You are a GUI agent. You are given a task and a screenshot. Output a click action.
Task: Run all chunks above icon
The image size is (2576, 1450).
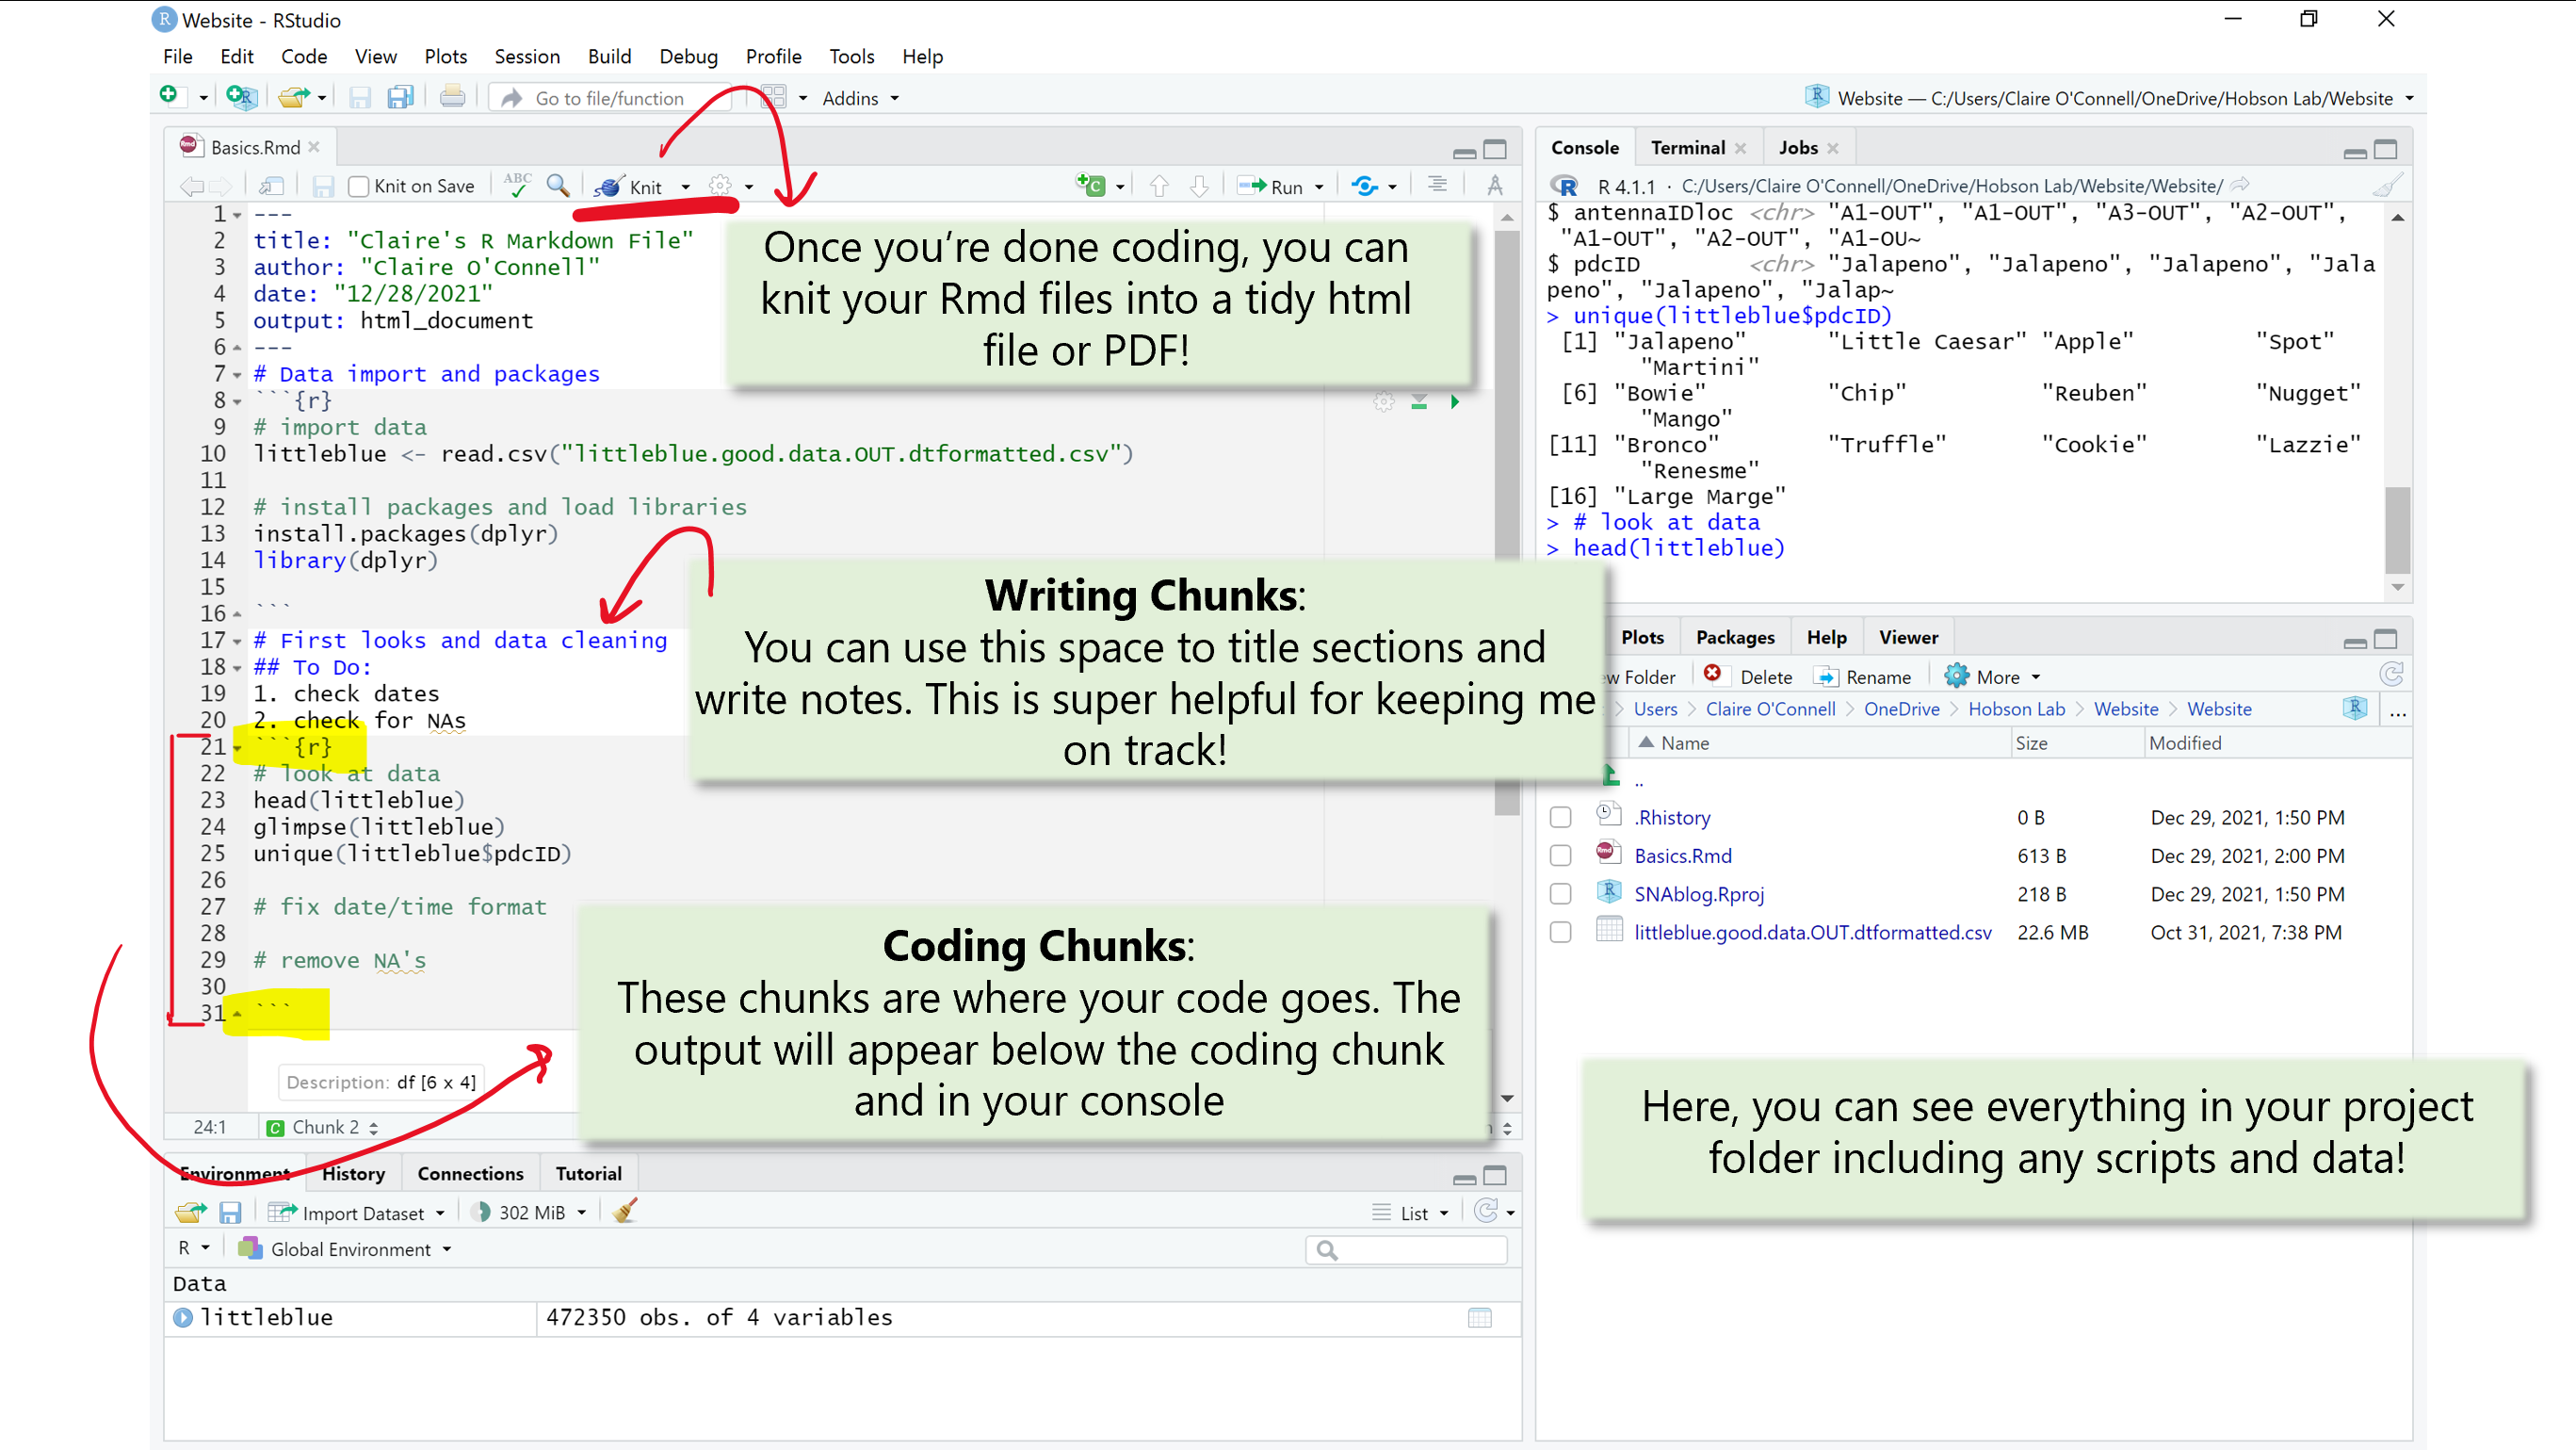coord(1419,401)
